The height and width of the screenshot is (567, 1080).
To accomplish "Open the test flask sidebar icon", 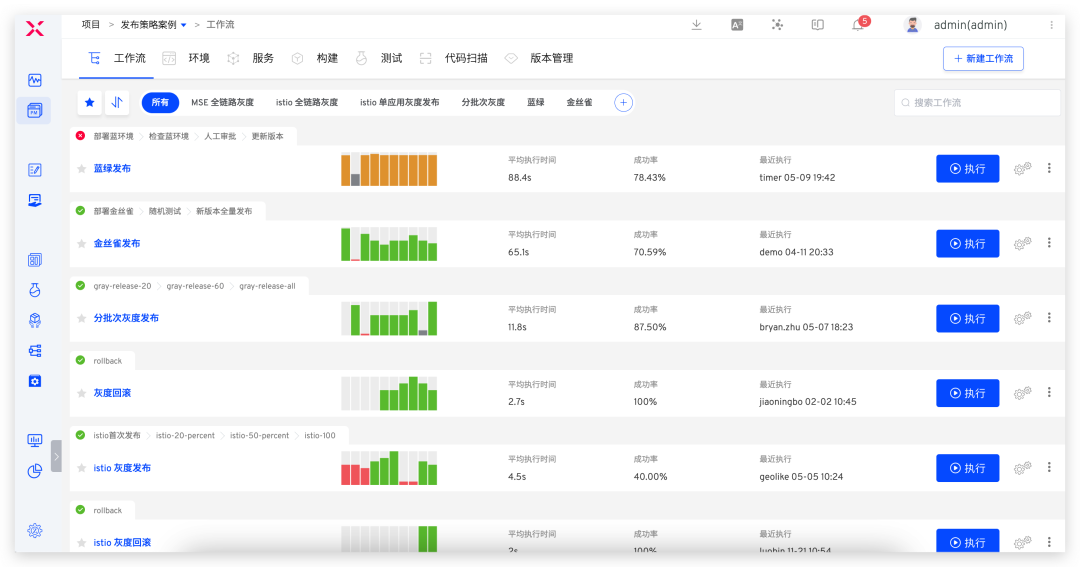I will pyautogui.click(x=34, y=290).
